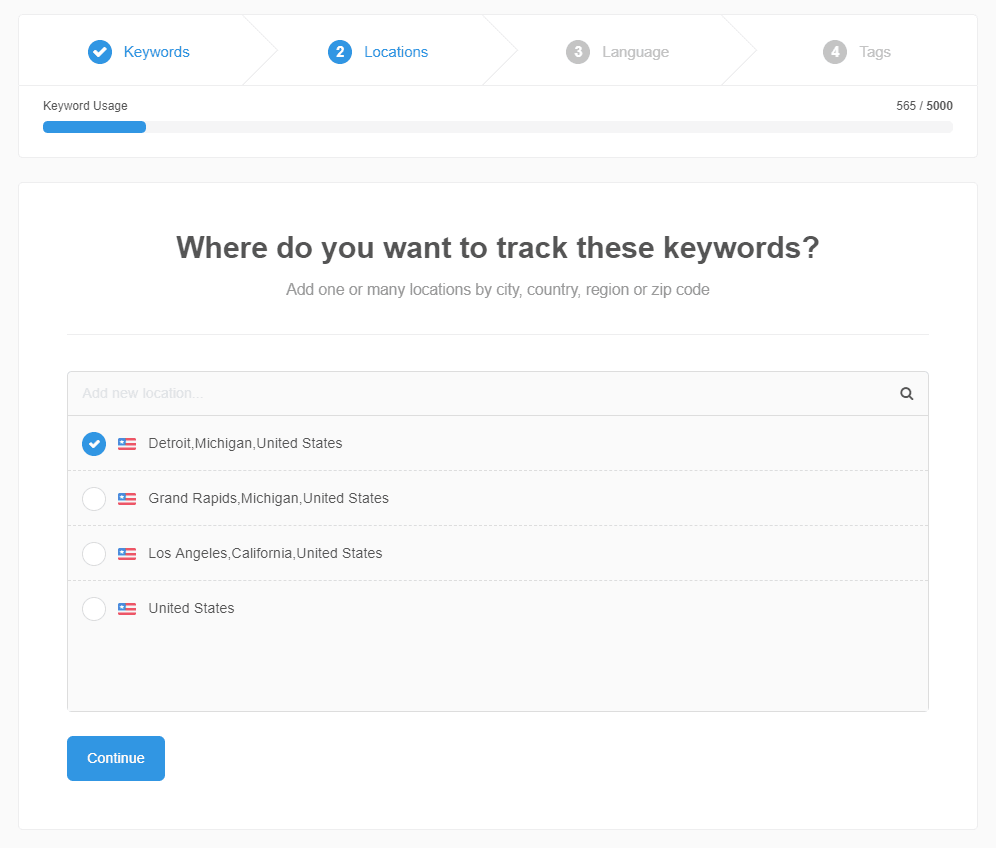The height and width of the screenshot is (848, 996).
Task: Click the US flag beside Grand Rapids
Action: point(126,498)
